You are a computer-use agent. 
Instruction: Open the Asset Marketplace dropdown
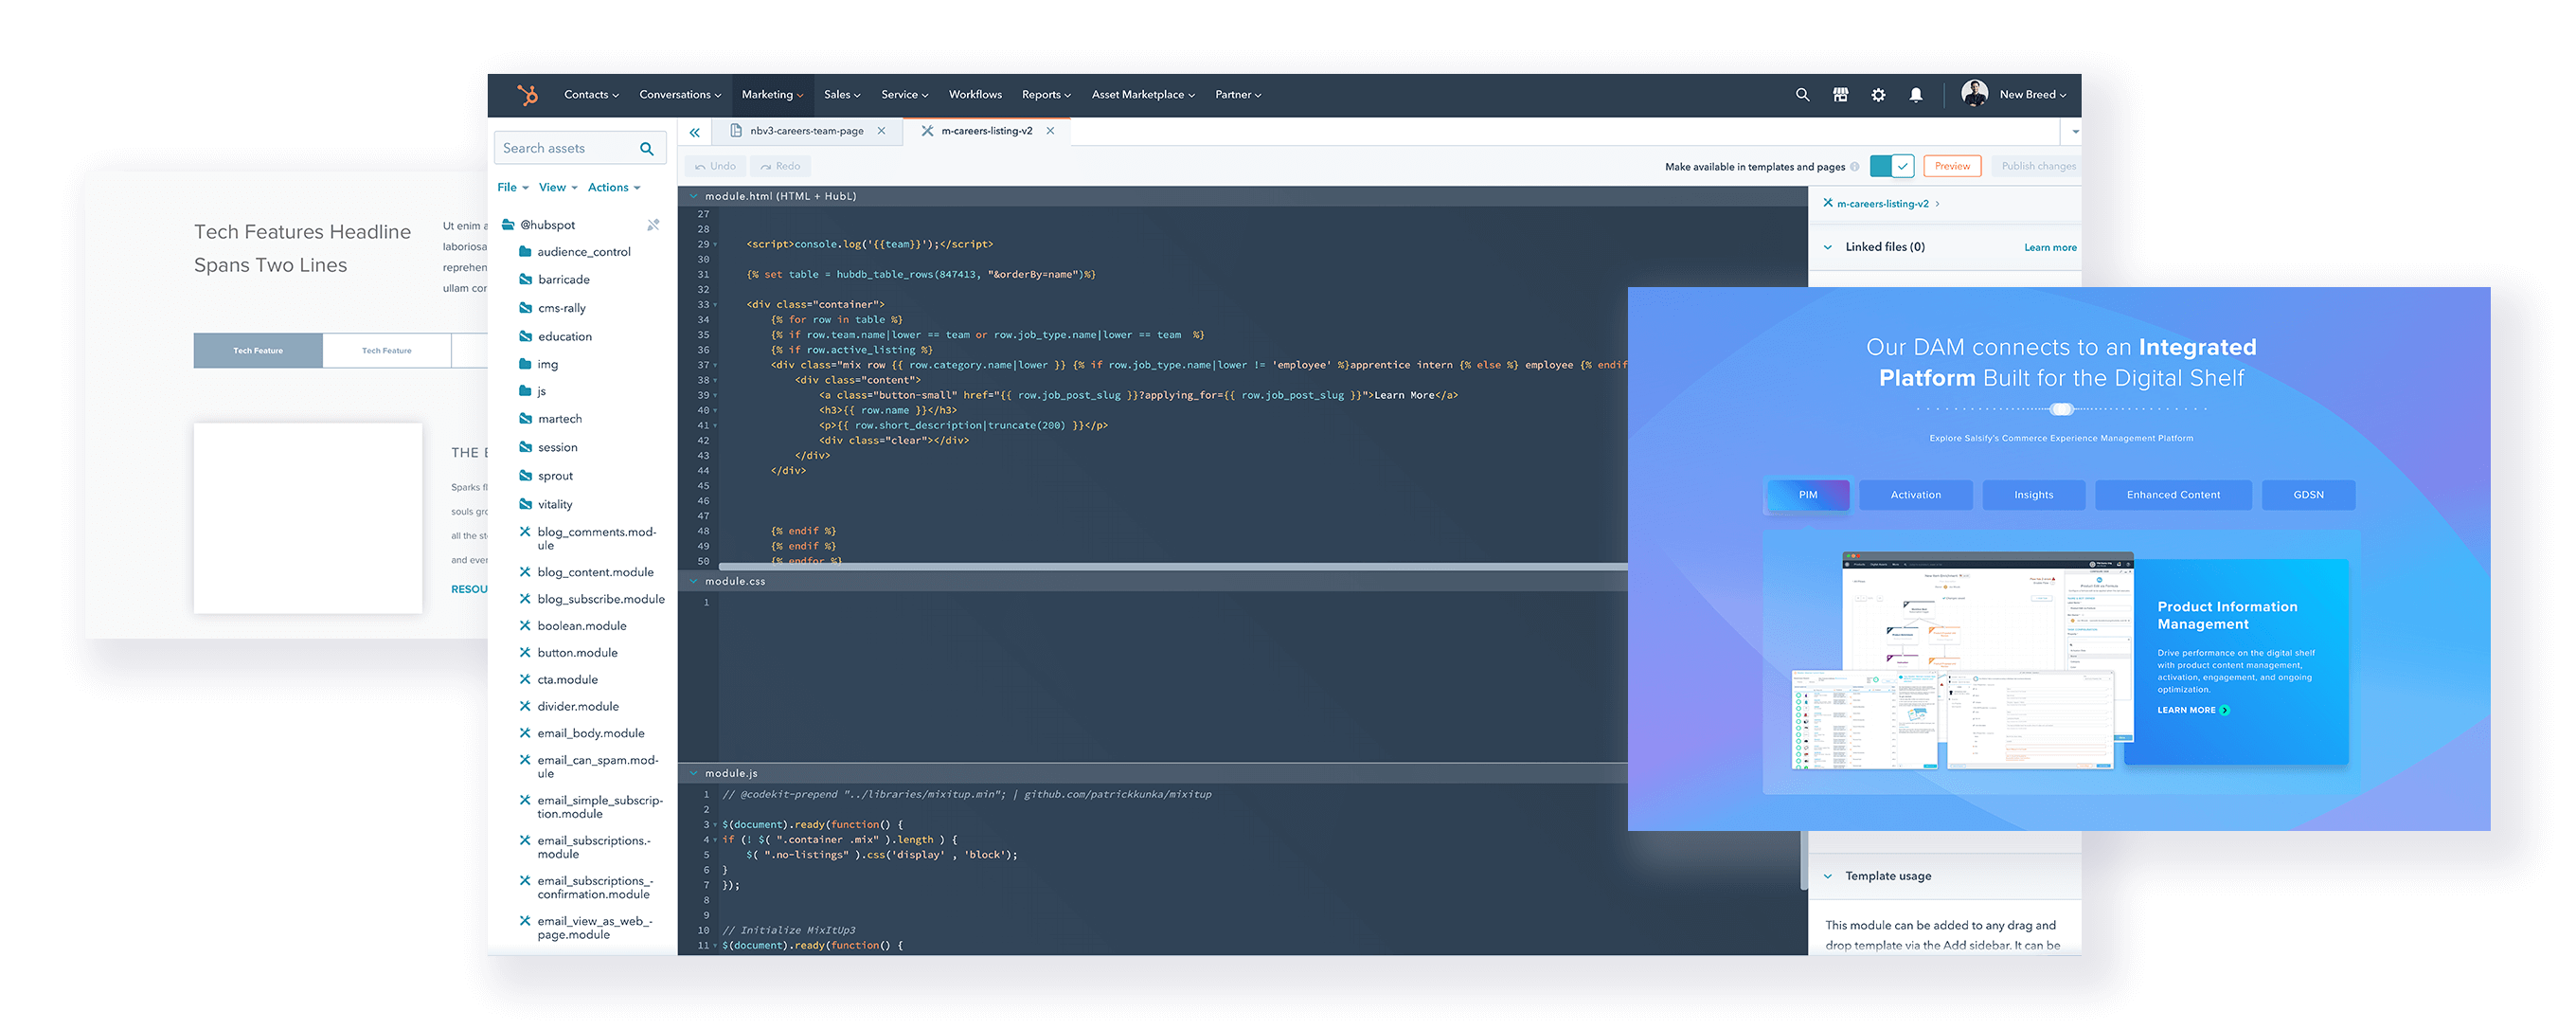[1143, 95]
